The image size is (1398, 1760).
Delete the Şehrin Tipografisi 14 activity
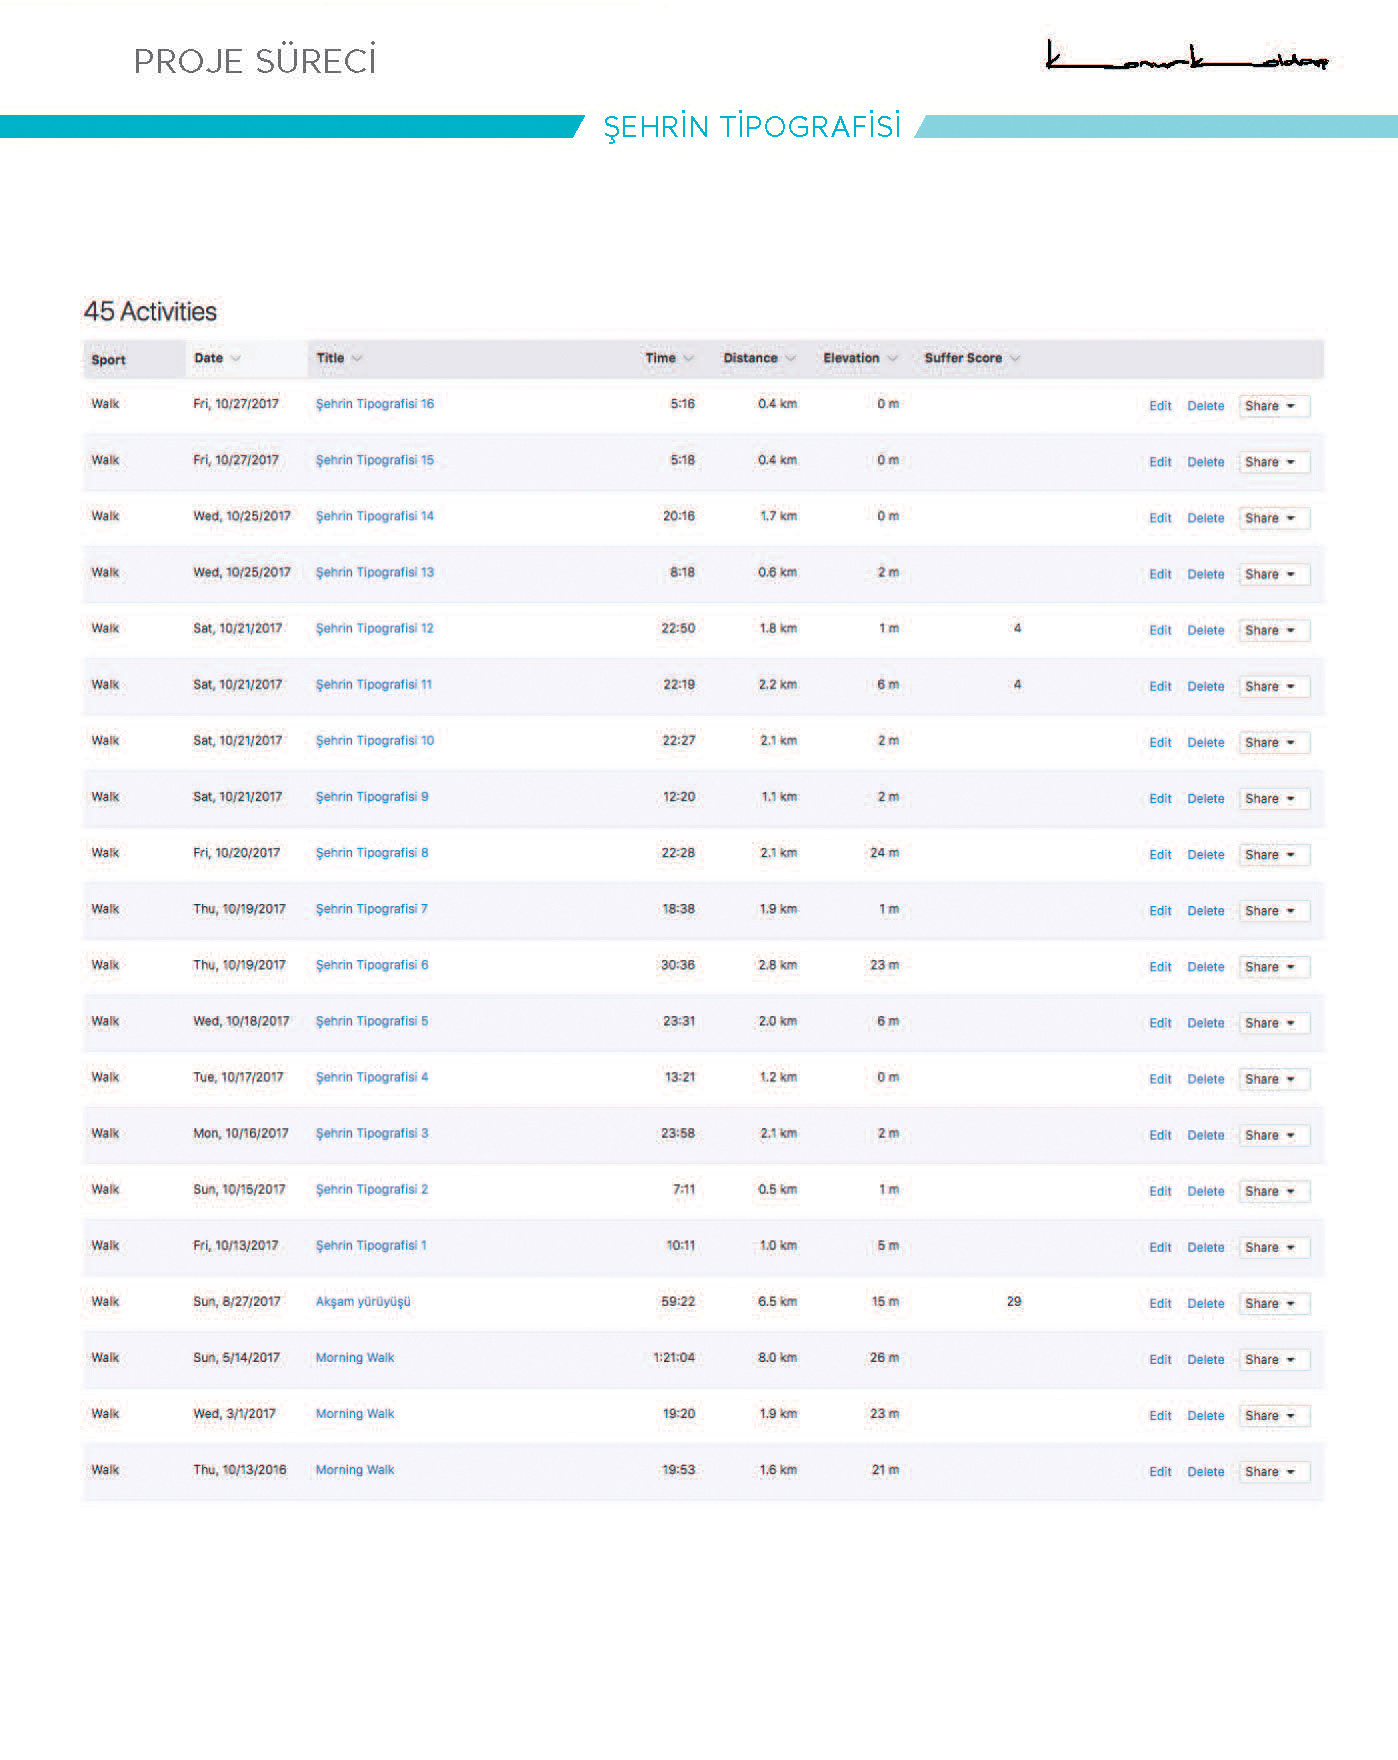(x=1206, y=518)
